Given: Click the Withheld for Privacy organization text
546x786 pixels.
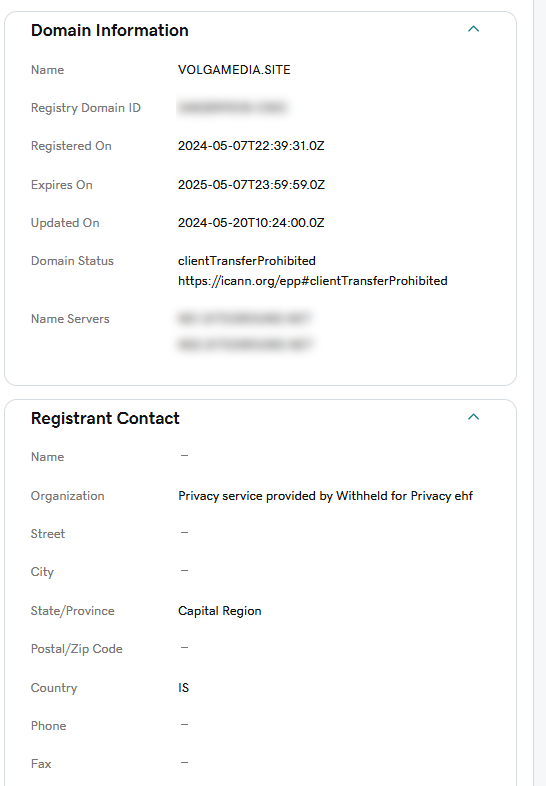Looking at the screenshot, I should point(325,496).
